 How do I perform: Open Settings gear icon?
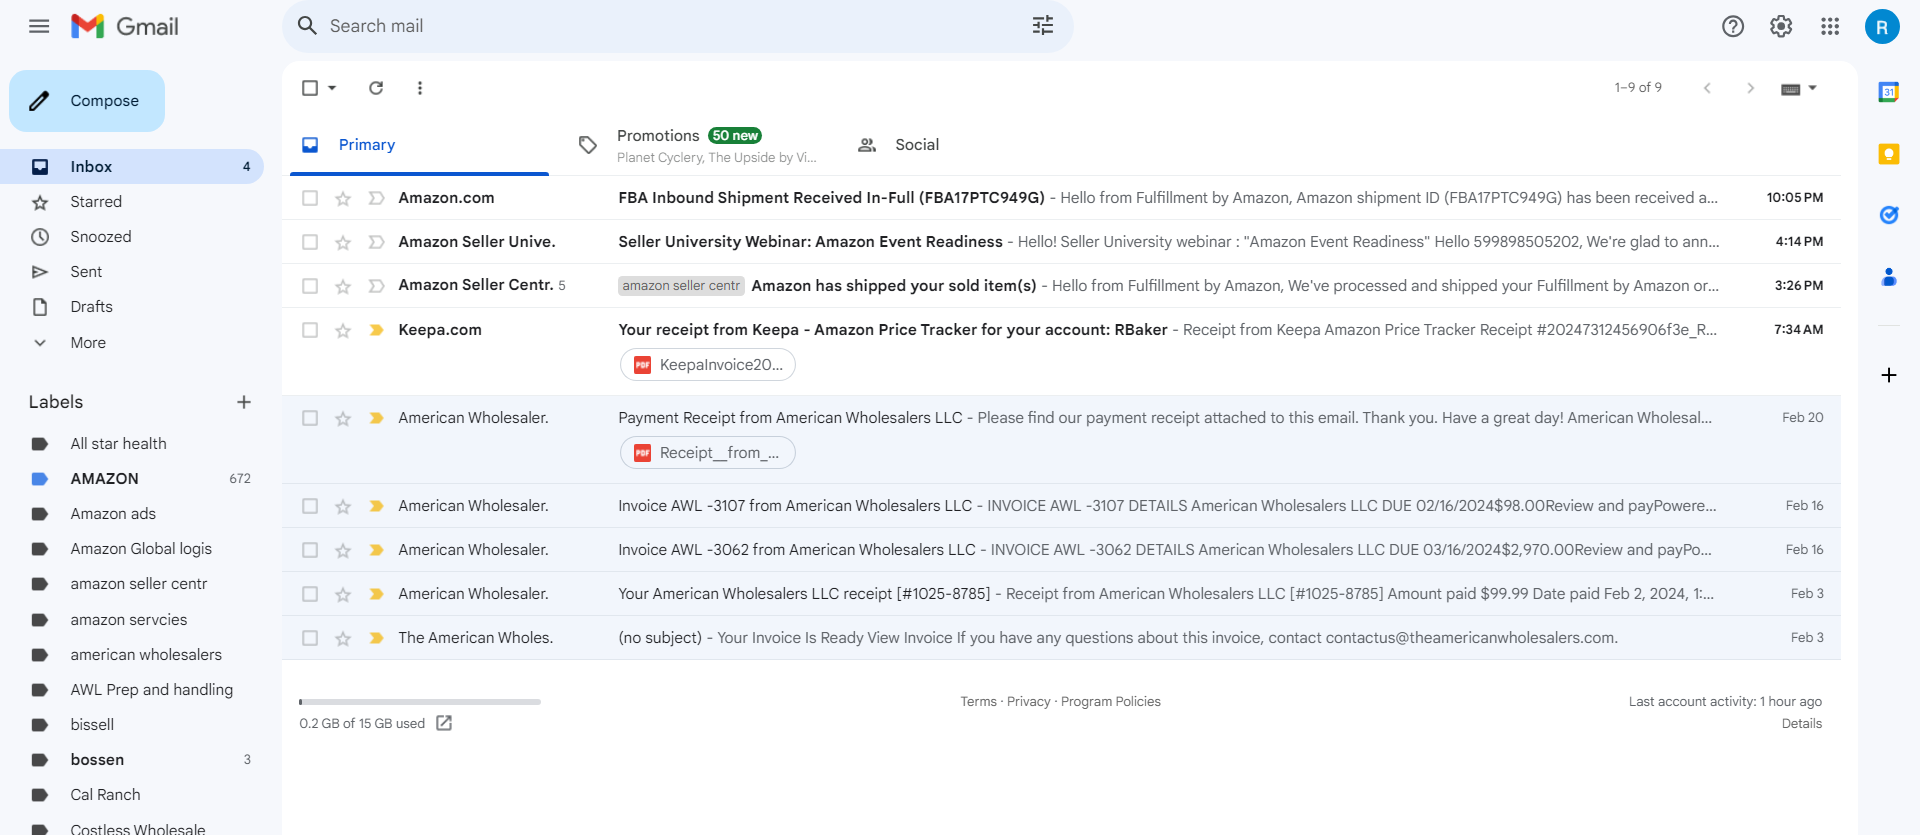click(x=1781, y=26)
